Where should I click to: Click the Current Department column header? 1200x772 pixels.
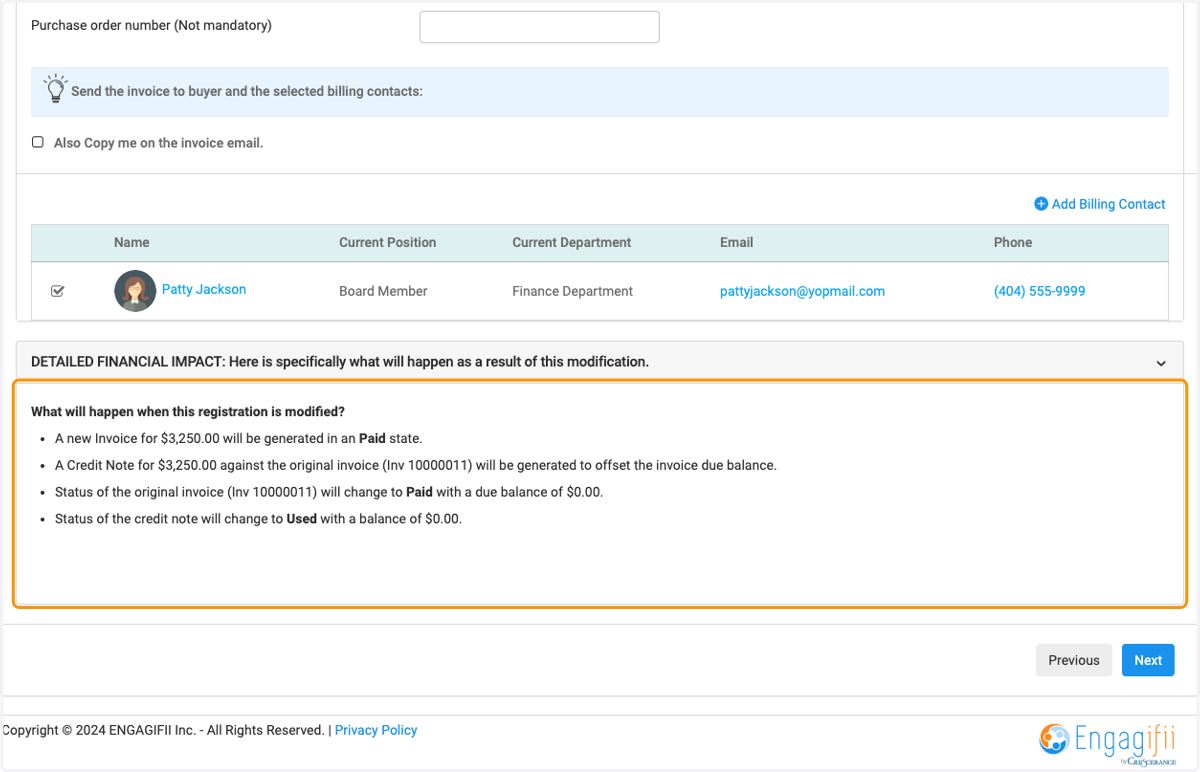tap(572, 242)
